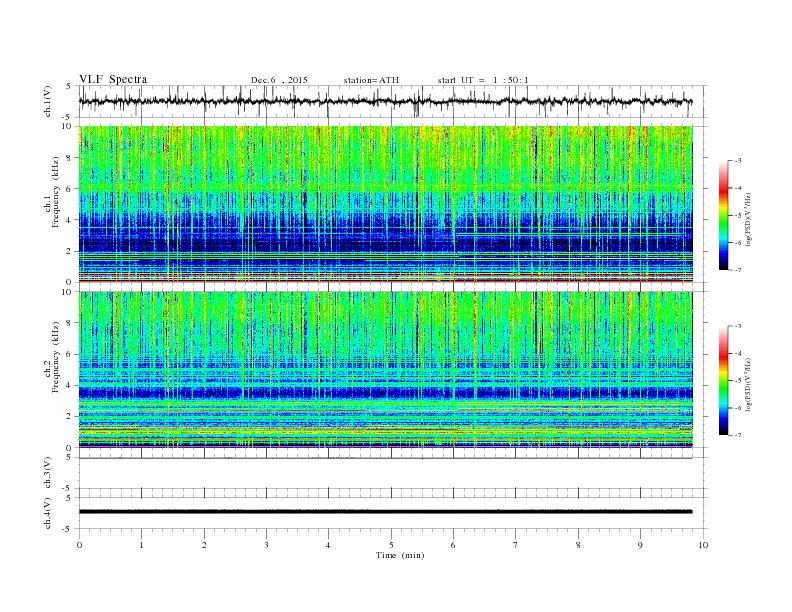Click the "Dec.6 , 2015" date label

(279, 80)
